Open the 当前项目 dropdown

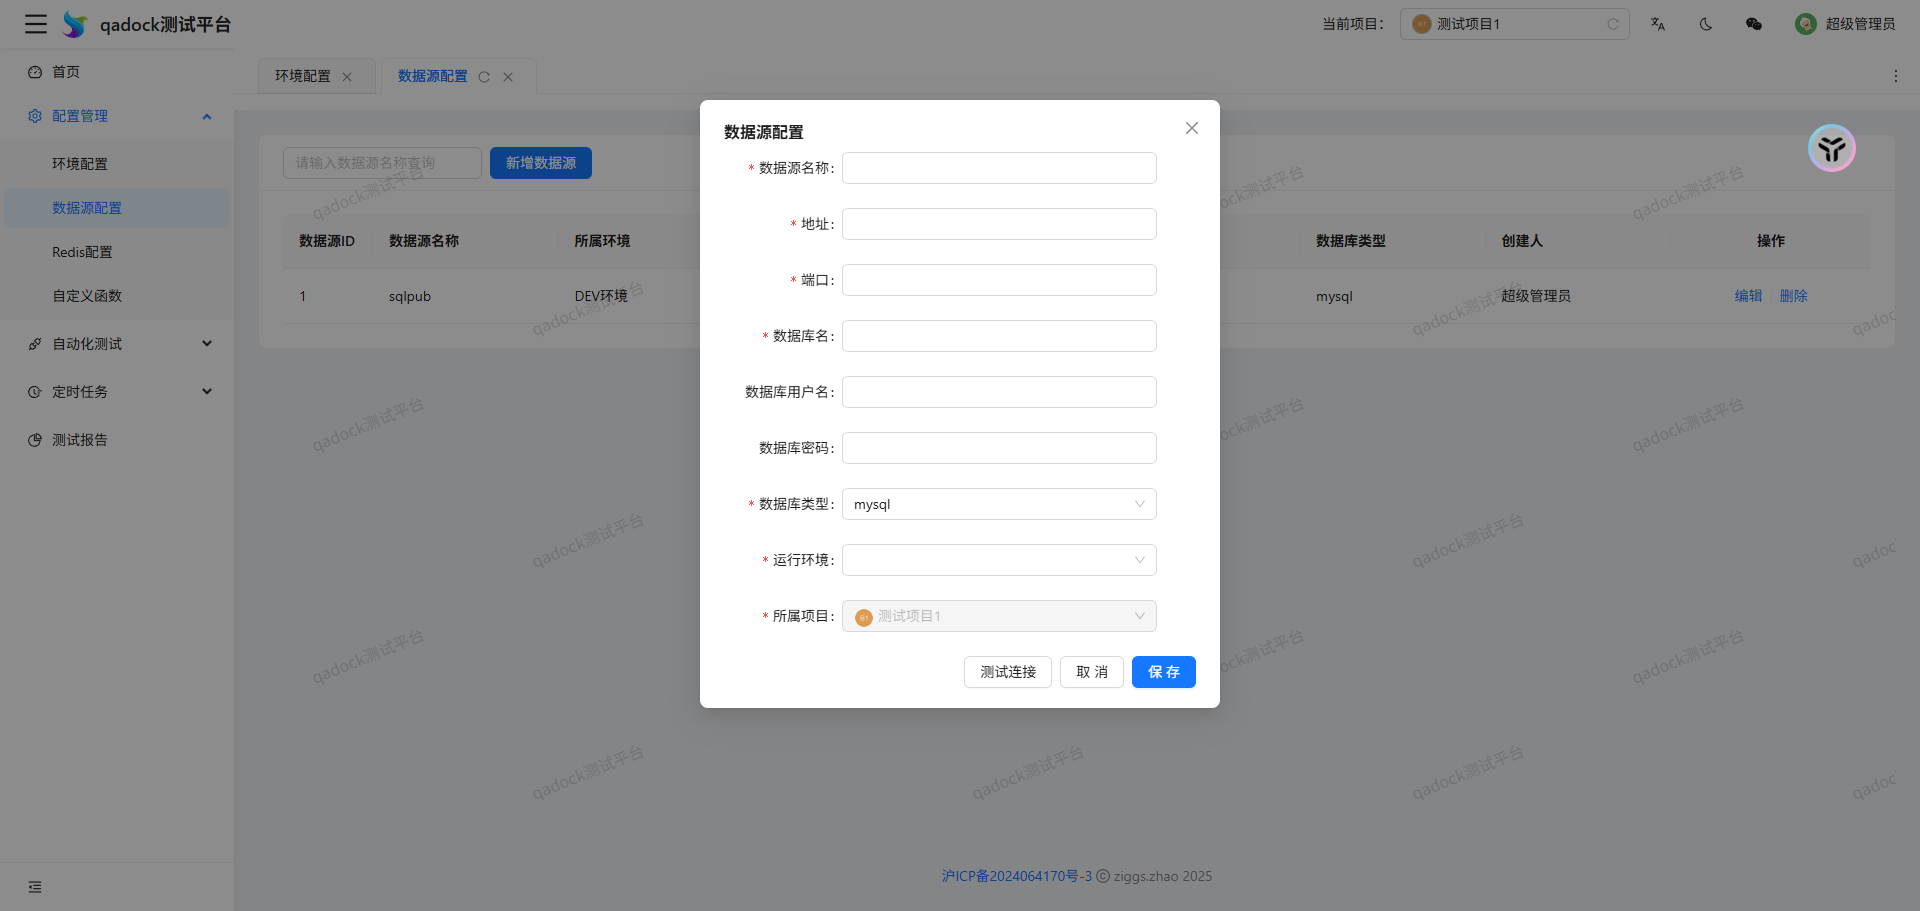pyautogui.click(x=1515, y=24)
